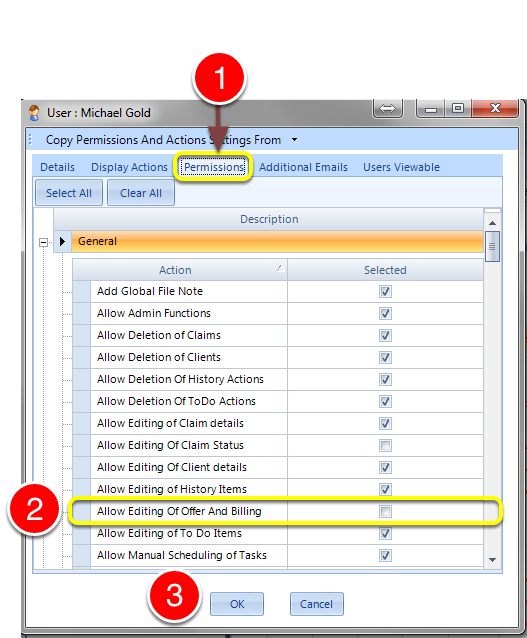Click the Select All button
The image size is (527, 638).
click(69, 193)
